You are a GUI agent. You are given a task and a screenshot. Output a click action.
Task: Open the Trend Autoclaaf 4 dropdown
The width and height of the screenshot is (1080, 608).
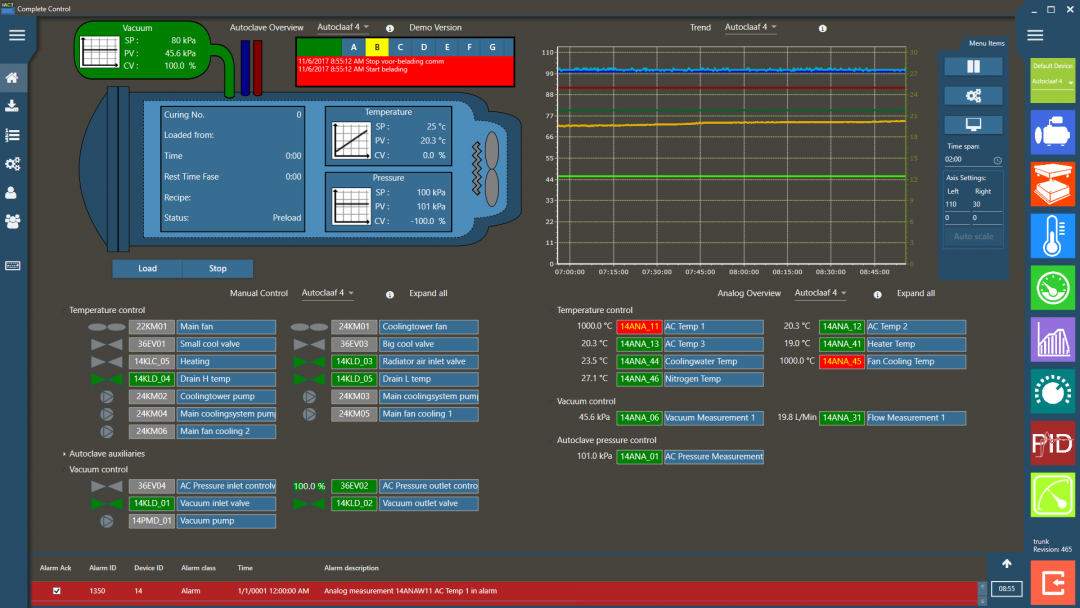750,27
